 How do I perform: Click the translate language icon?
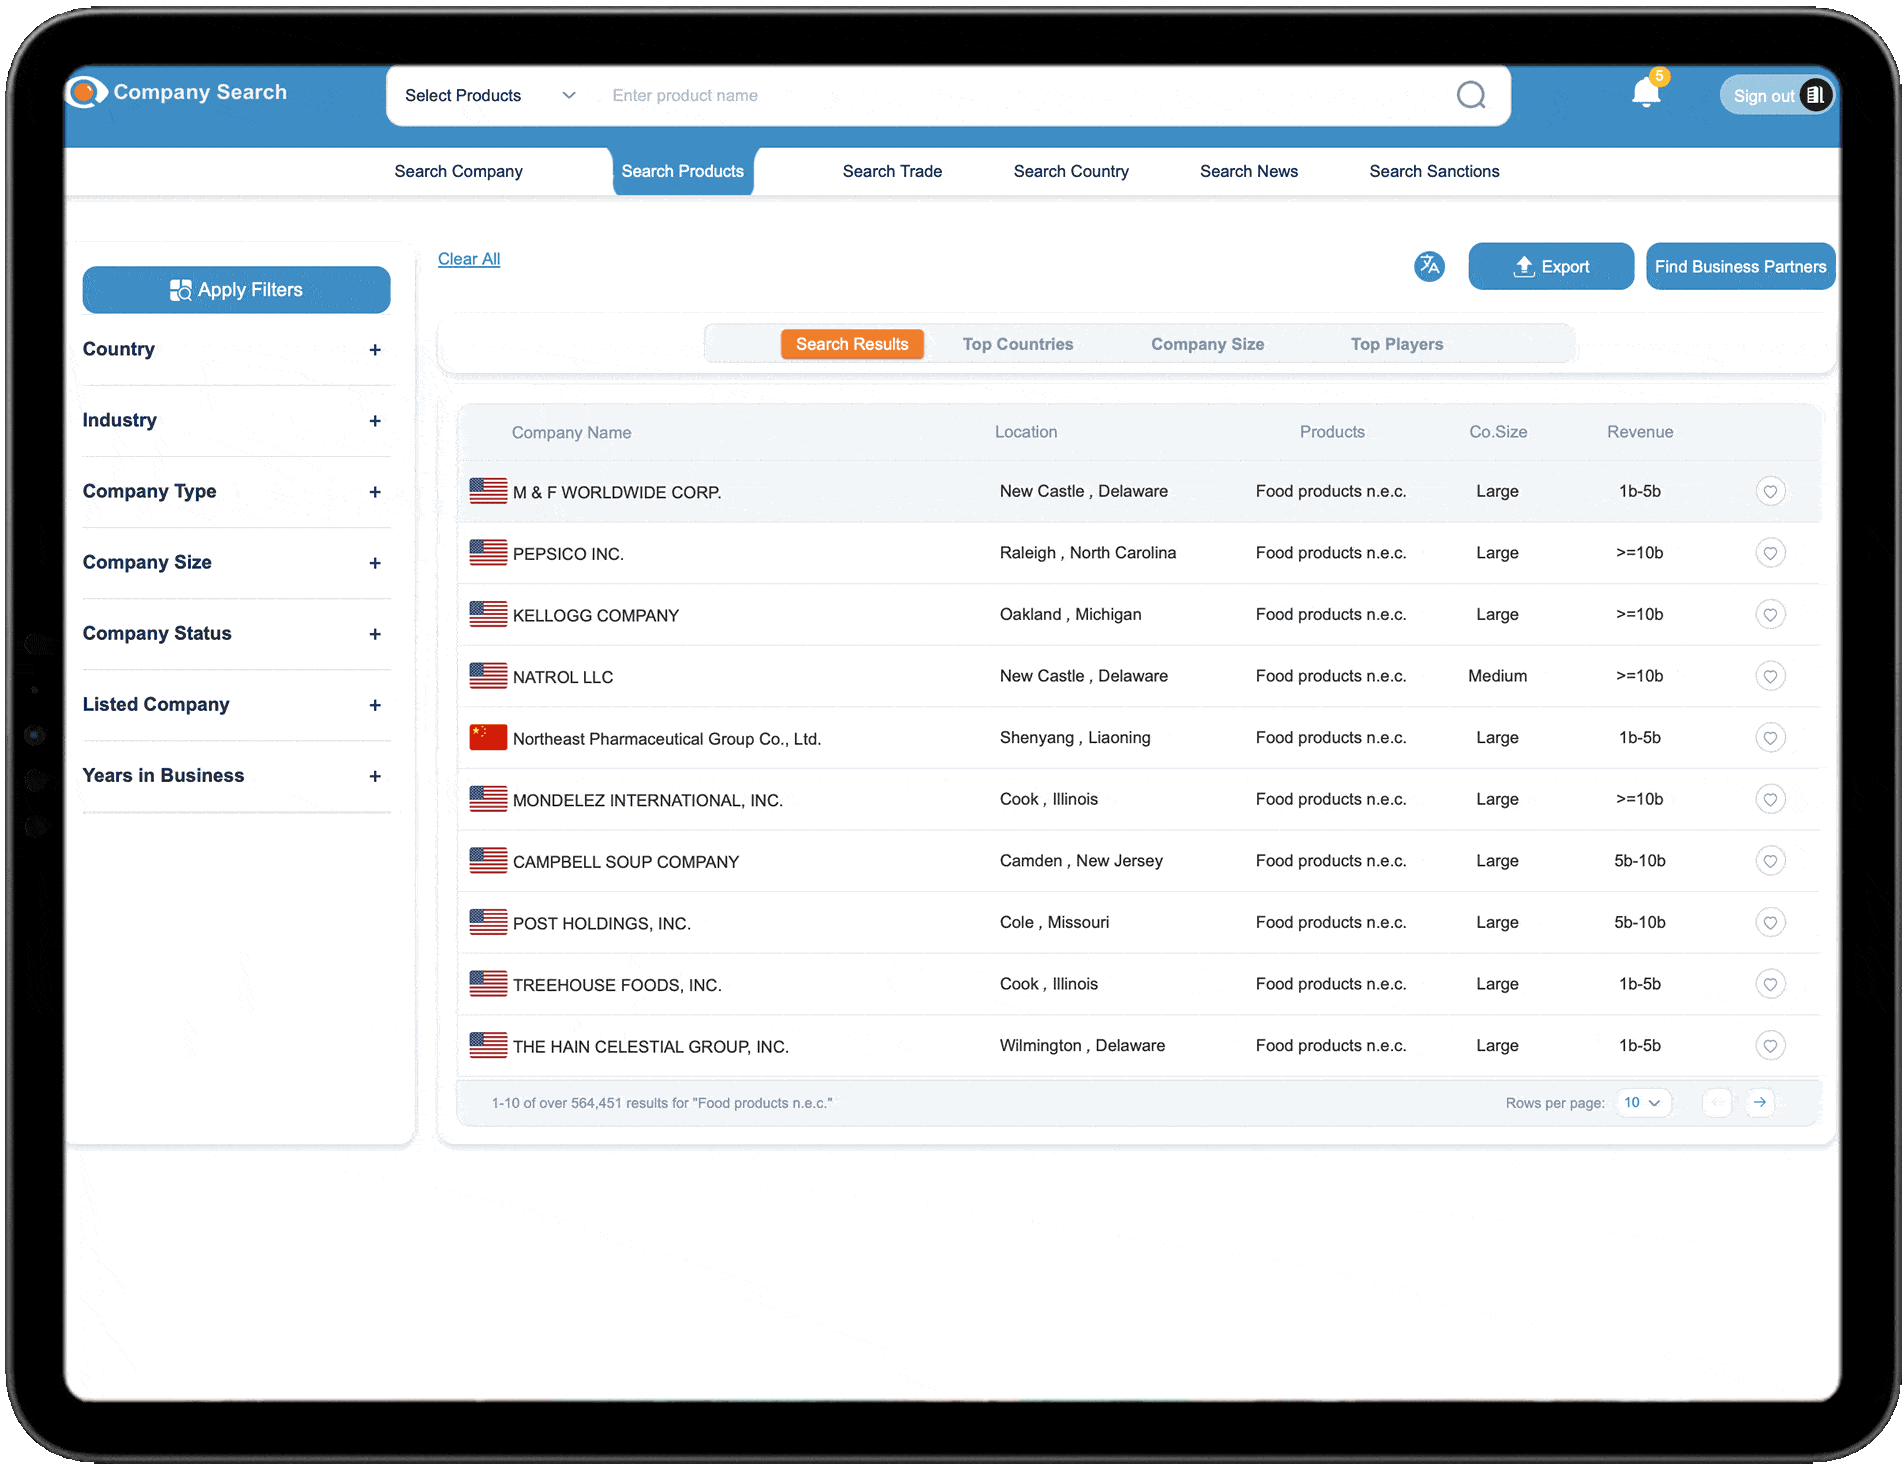(x=1429, y=266)
